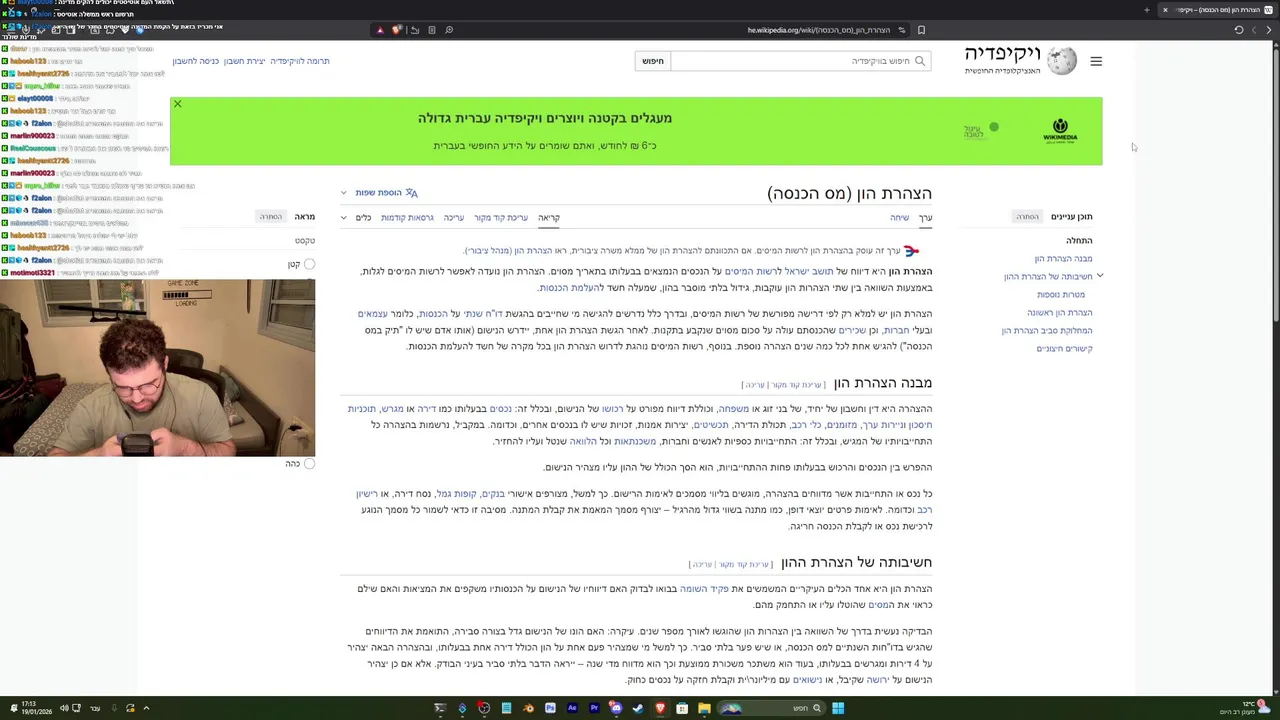
Task: Click the תרומה לוויקיפדיה donate link
Action: click(300, 61)
